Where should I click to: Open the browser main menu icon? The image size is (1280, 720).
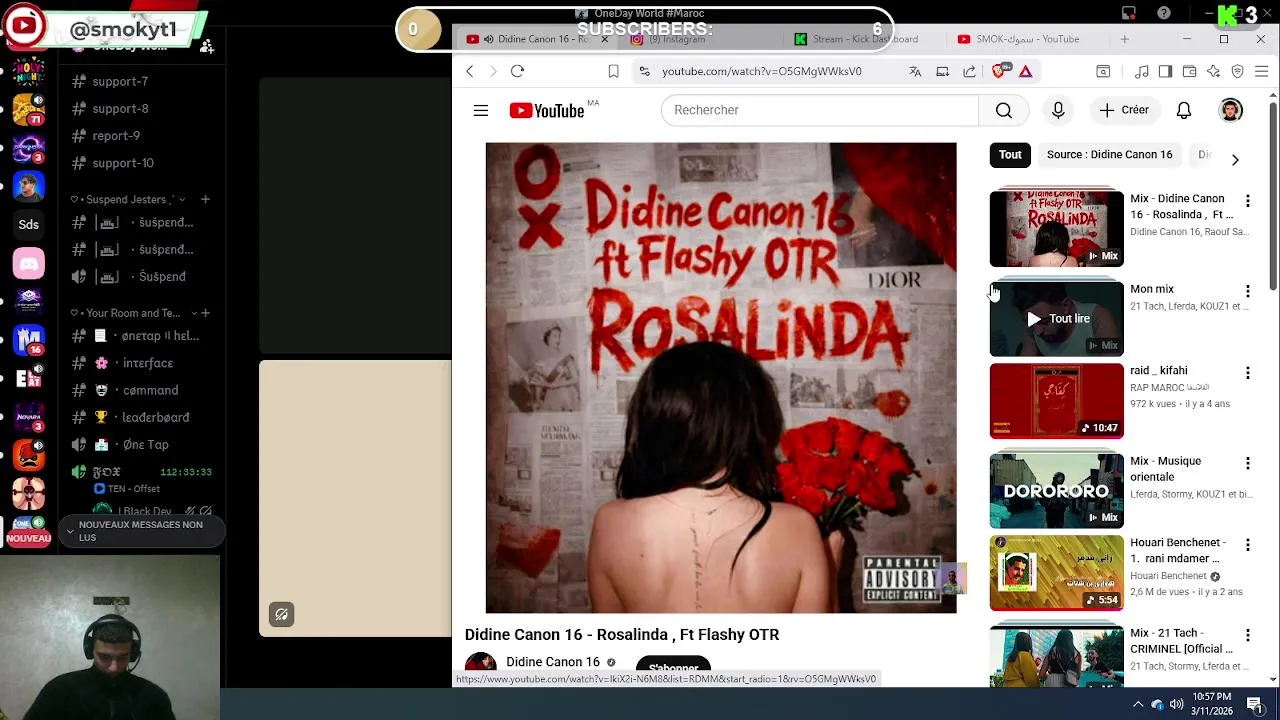click(x=1262, y=71)
